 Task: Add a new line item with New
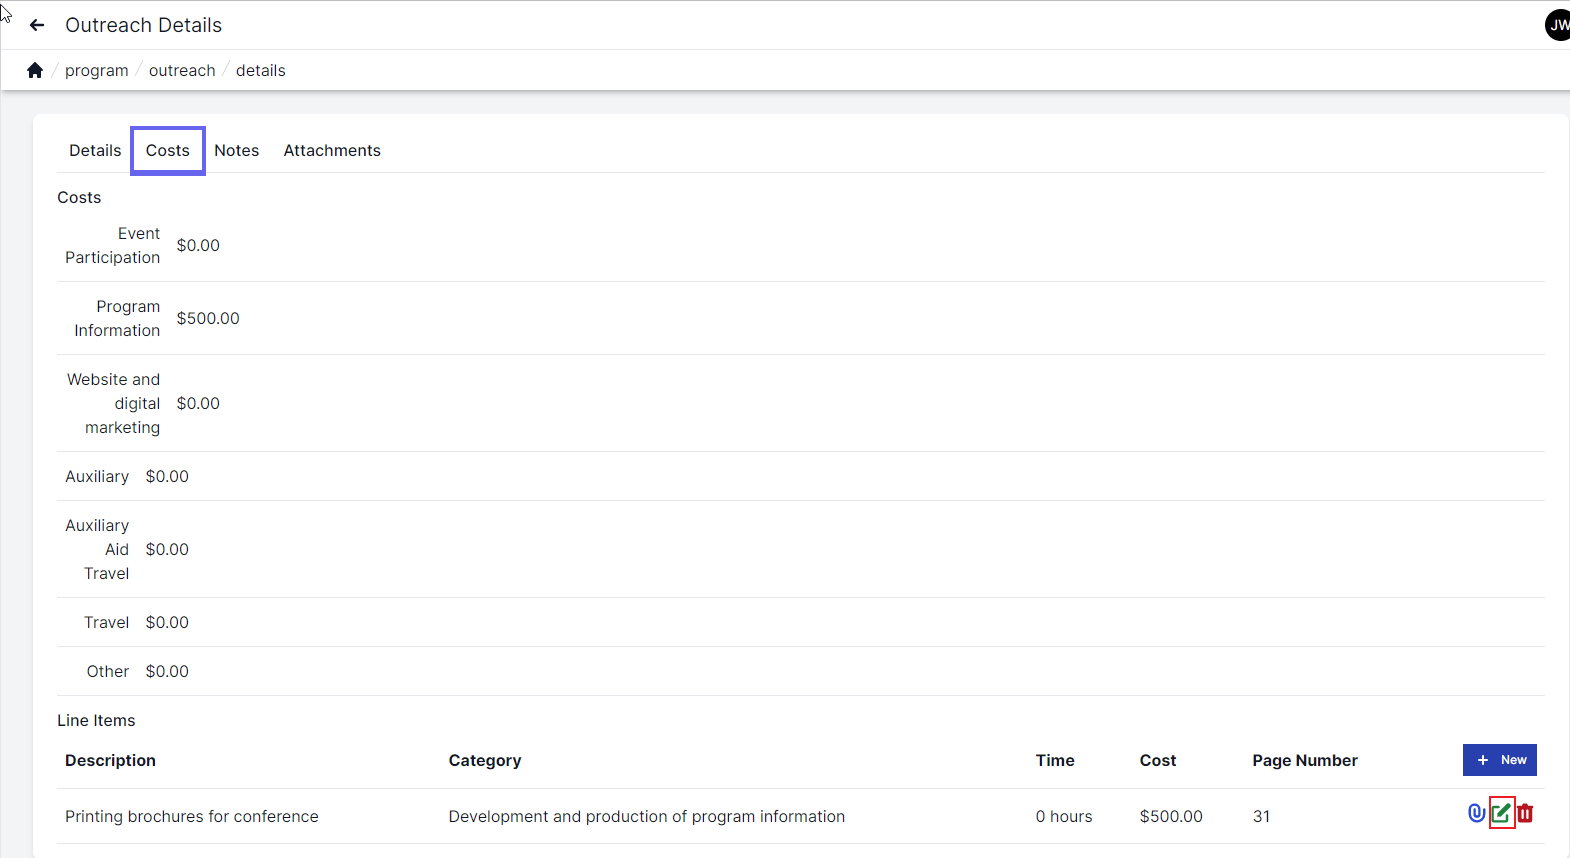tap(1499, 760)
